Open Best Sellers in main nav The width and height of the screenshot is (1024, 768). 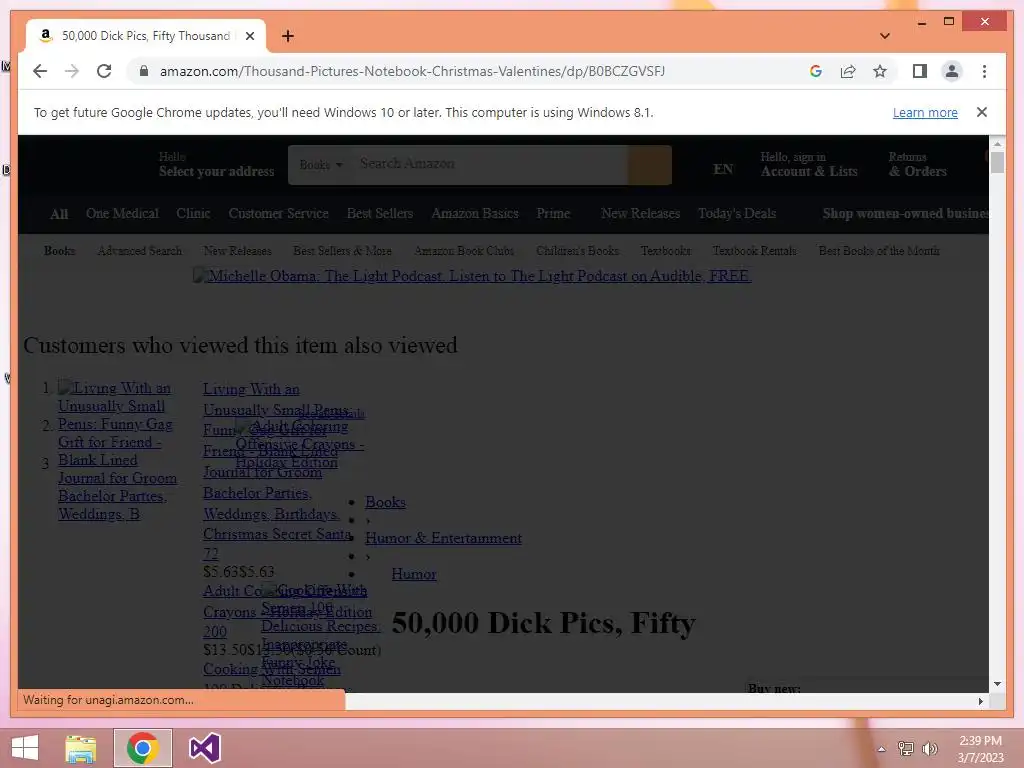[380, 214]
